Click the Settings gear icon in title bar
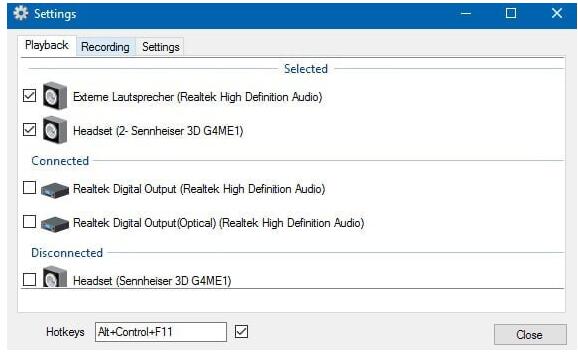 [x=21, y=13]
